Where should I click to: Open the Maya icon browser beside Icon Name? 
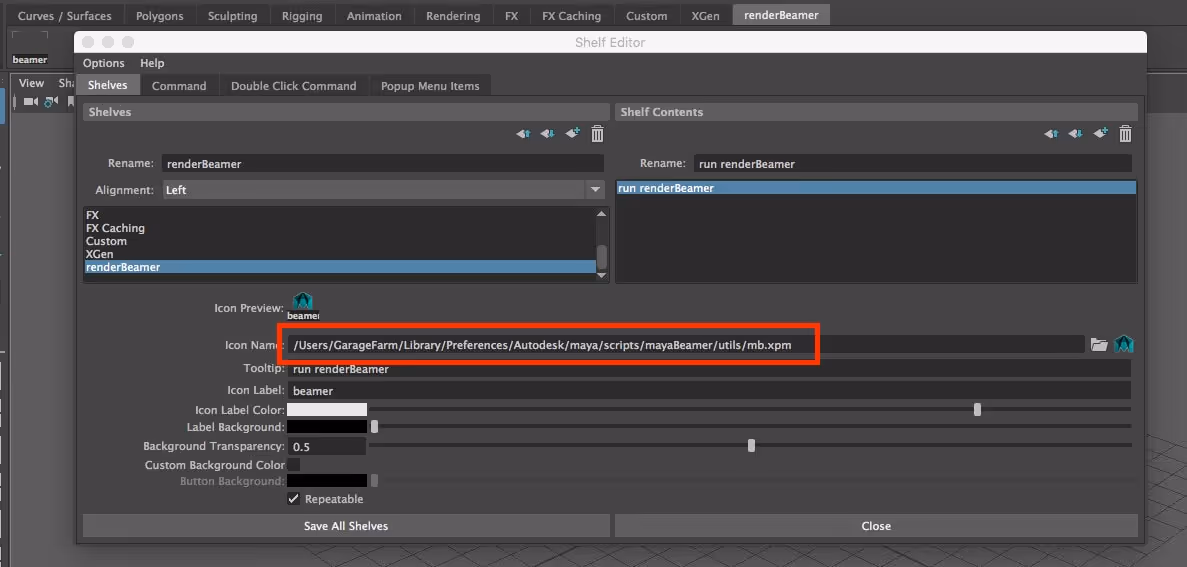1124,344
